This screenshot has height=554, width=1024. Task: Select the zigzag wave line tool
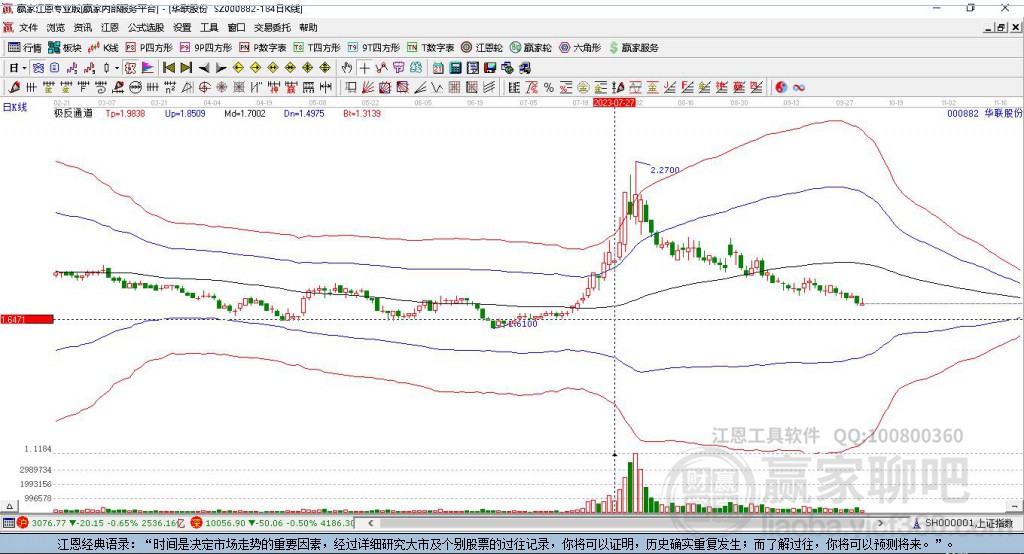tap(436, 87)
